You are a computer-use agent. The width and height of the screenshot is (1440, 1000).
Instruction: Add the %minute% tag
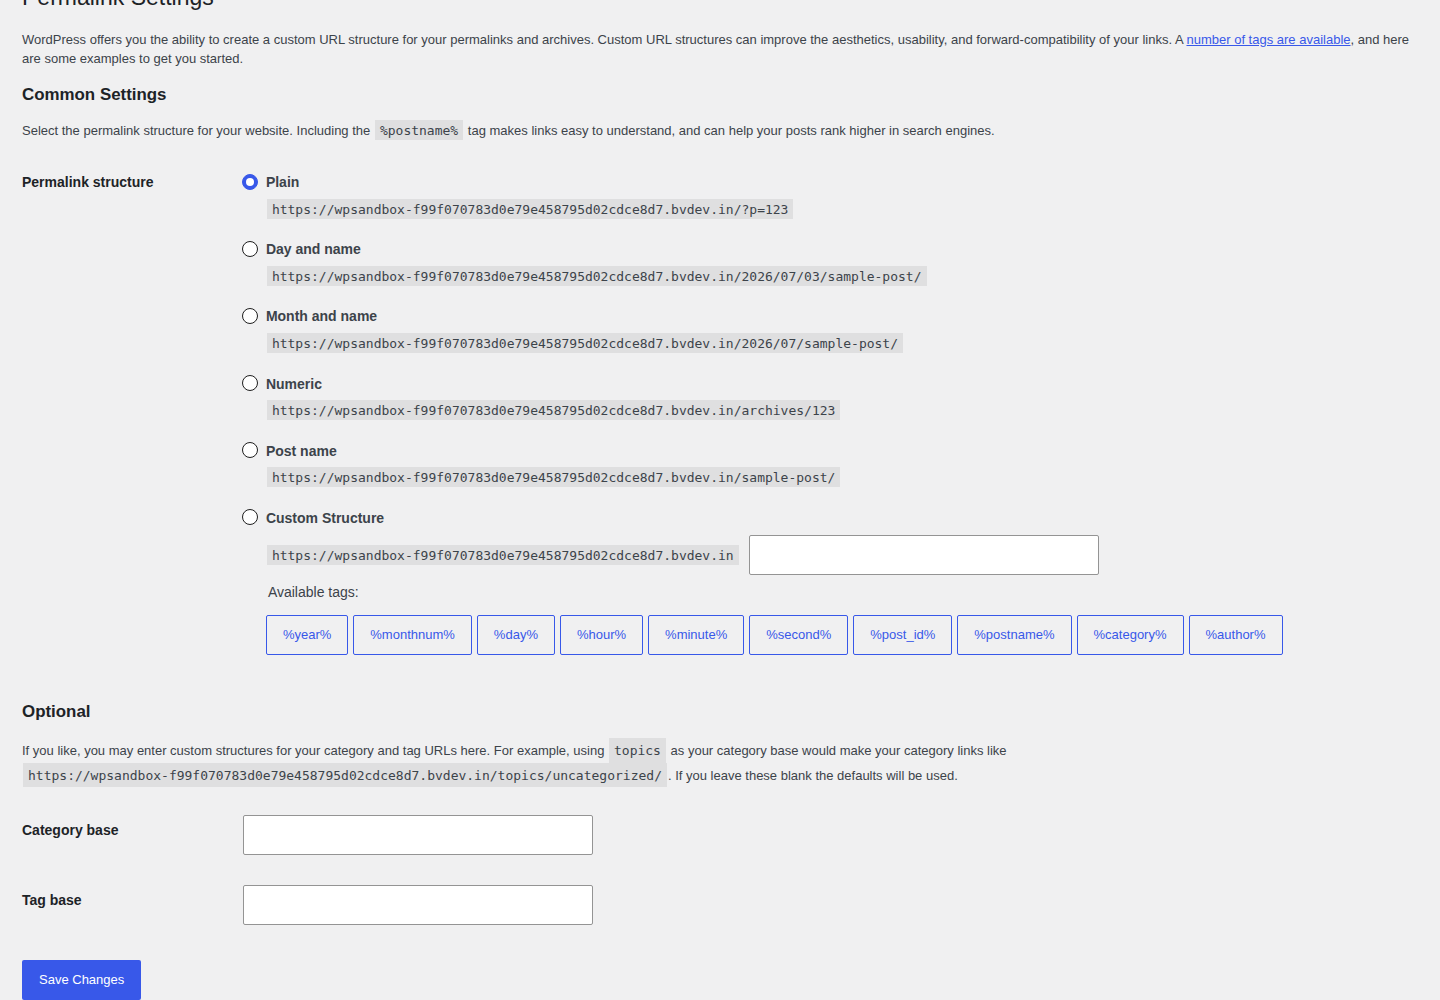pos(696,635)
